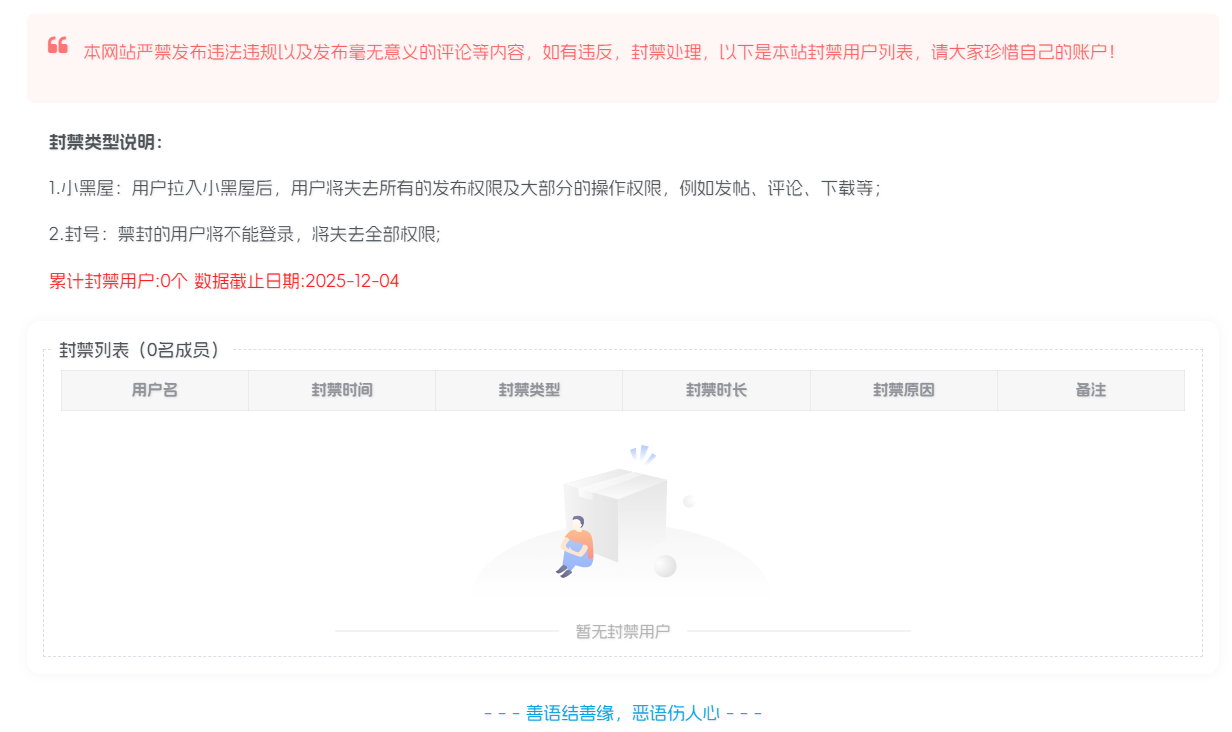
Task: Click the 封禁原因 column header
Action: (903, 390)
